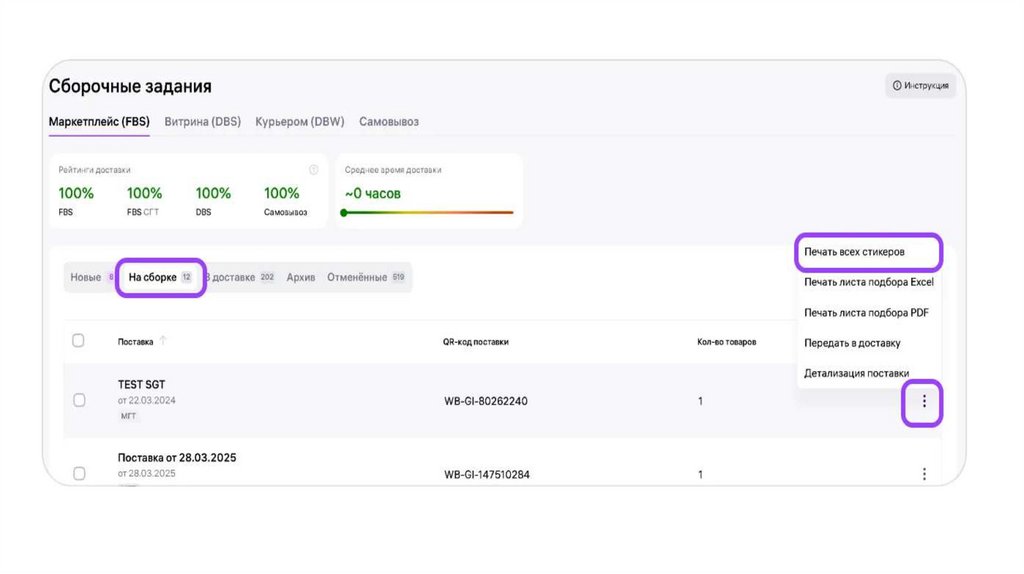1024x574 pixels.
Task: Click the Сборочные задания page heading
Action: tap(130, 86)
